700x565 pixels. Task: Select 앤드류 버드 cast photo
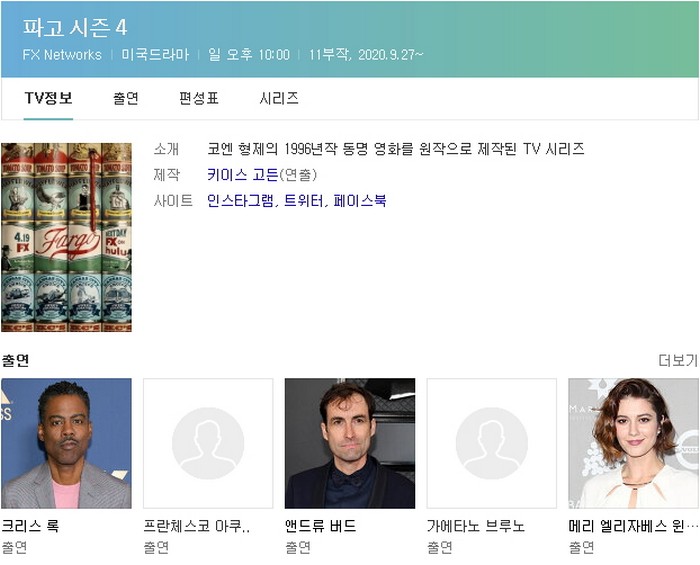350,443
